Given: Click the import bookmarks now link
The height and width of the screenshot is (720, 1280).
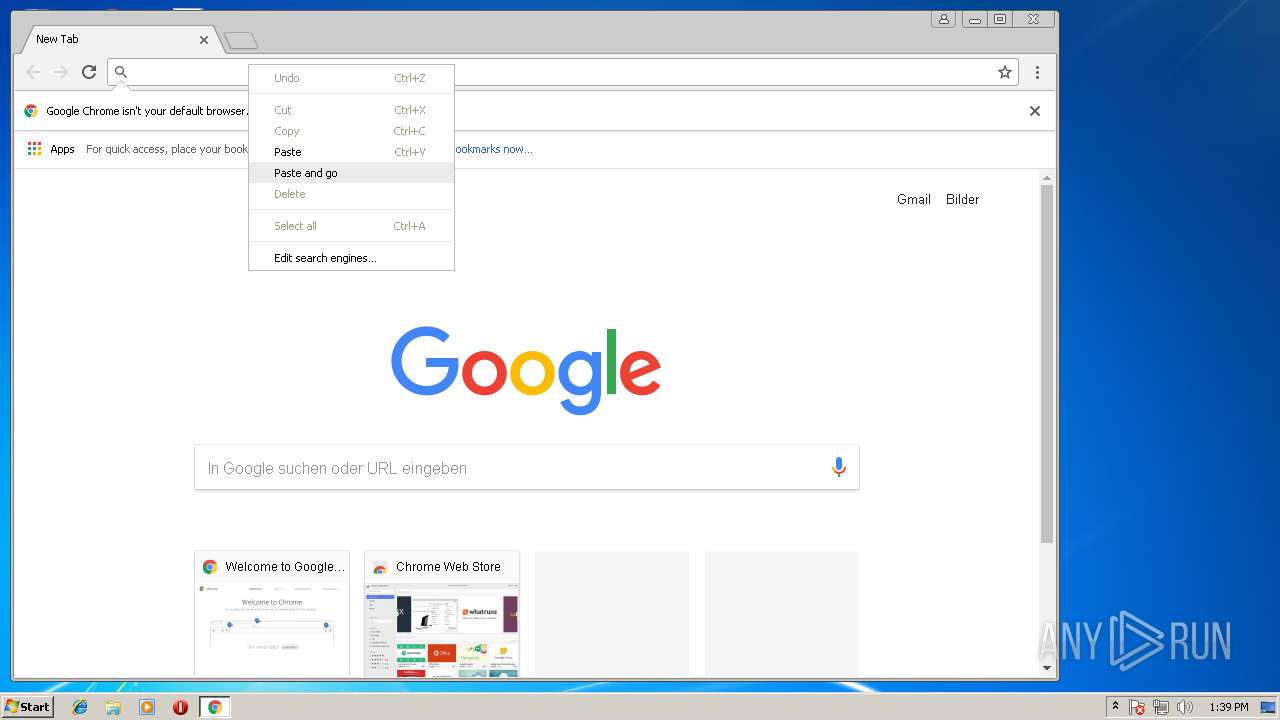Looking at the screenshot, I should pos(494,149).
